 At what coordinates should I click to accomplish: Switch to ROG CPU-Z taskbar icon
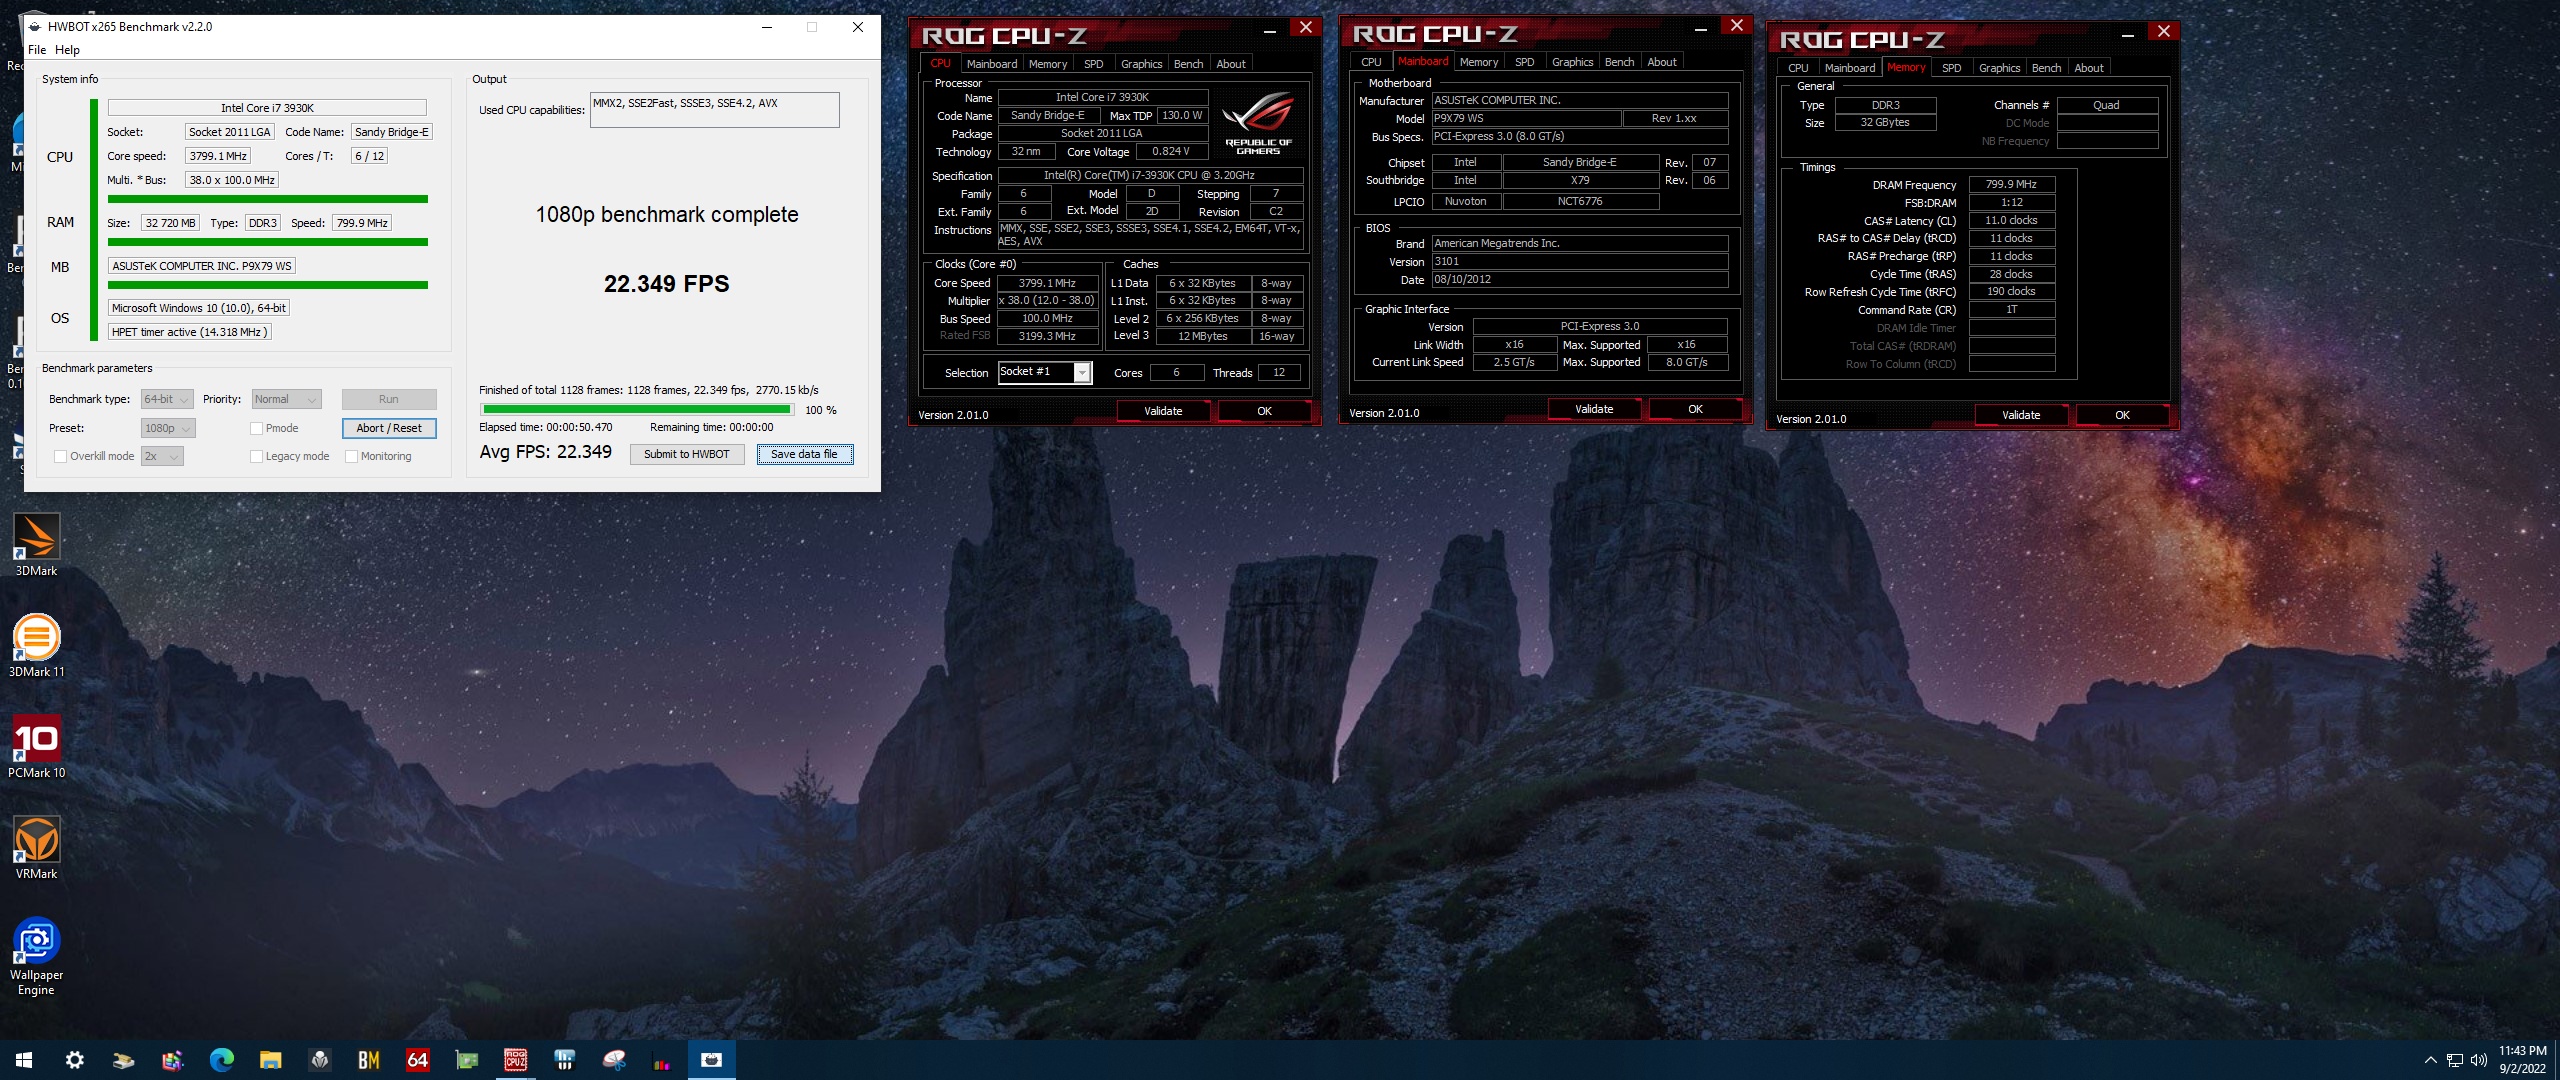(x=515, y=1060)
